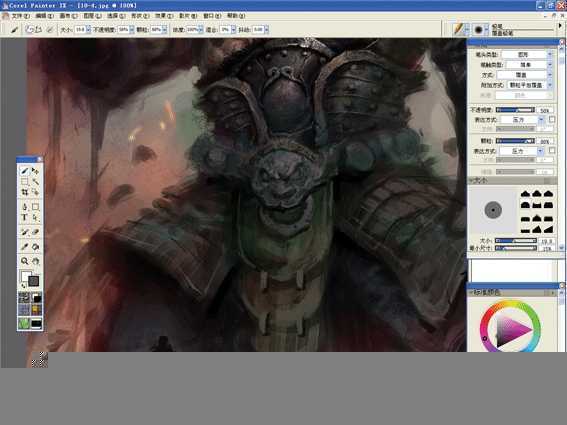This screenshot has width=567, height=425.
Task: Open the 方式 method dropdown
Action: [524, 75]
